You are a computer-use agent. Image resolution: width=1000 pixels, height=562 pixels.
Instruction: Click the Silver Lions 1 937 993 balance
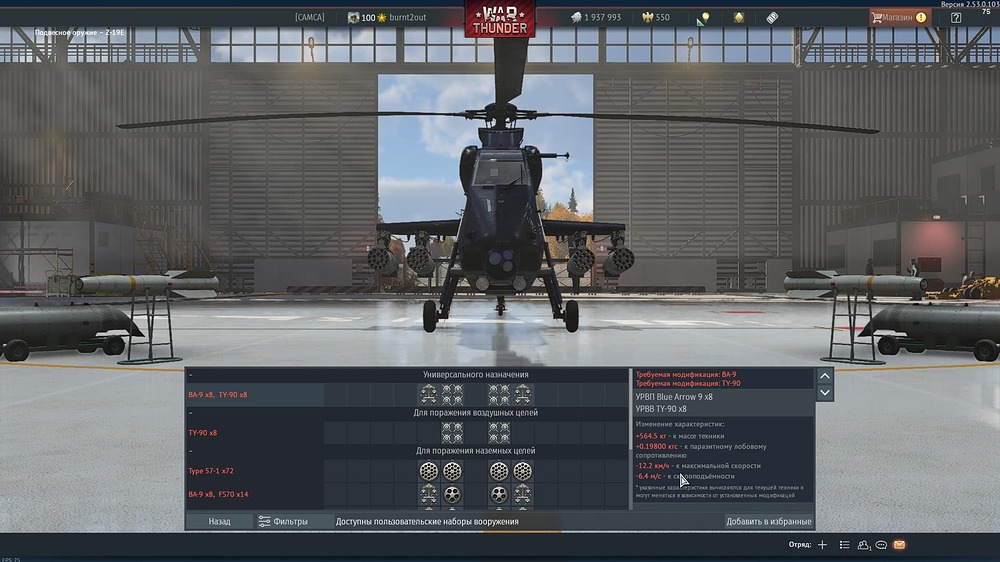pyautogui.click(x=595, y=18)
